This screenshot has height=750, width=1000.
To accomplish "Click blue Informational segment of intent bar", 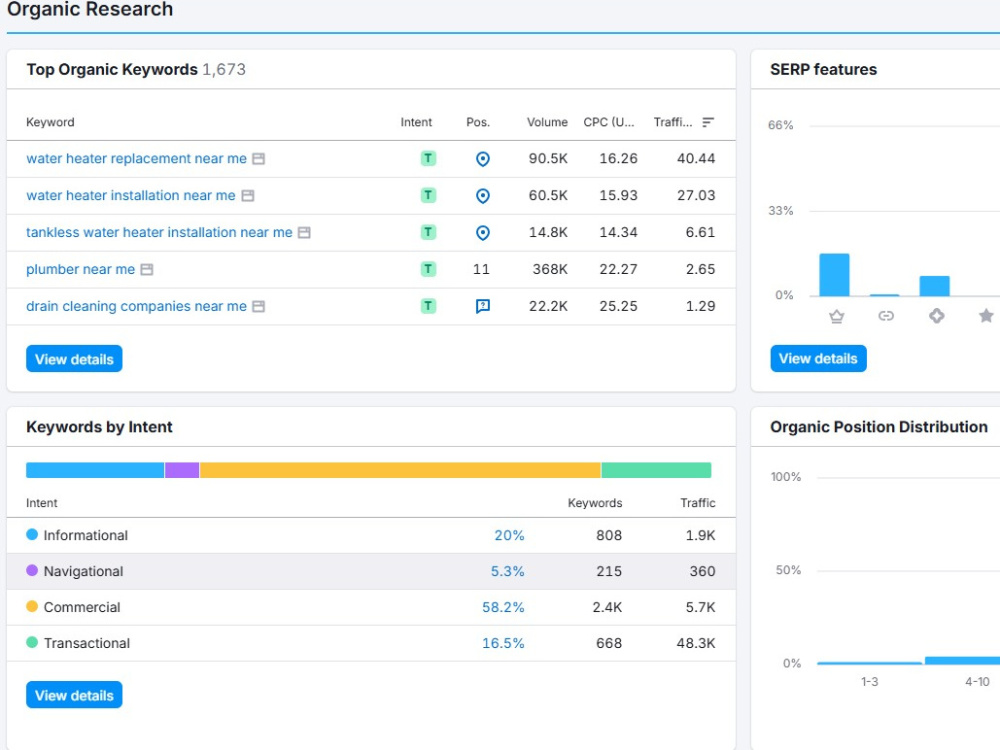I will pos(95,470).
